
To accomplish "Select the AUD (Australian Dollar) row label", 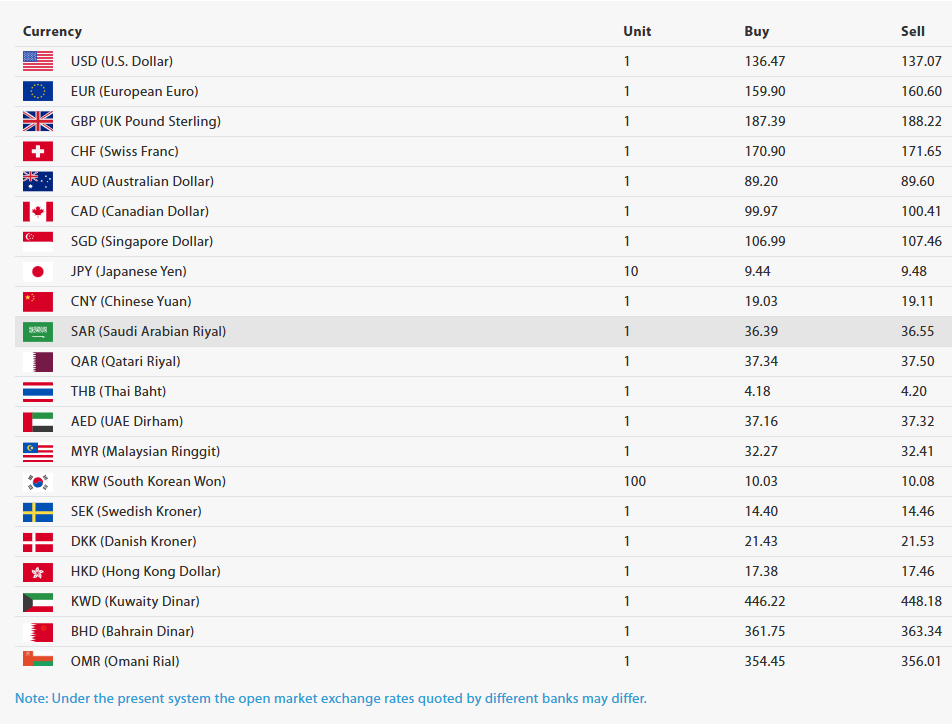I will pos(142,182).
